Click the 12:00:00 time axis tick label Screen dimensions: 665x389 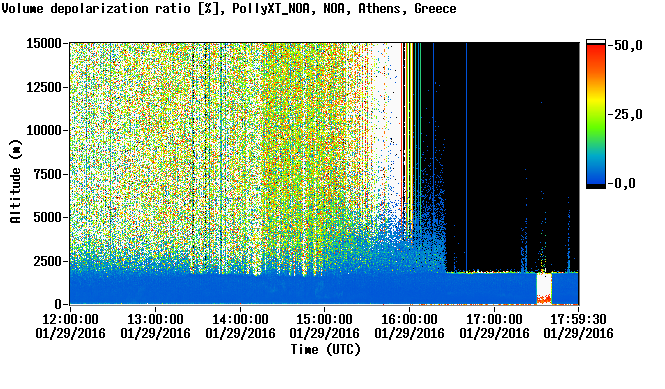70,319
